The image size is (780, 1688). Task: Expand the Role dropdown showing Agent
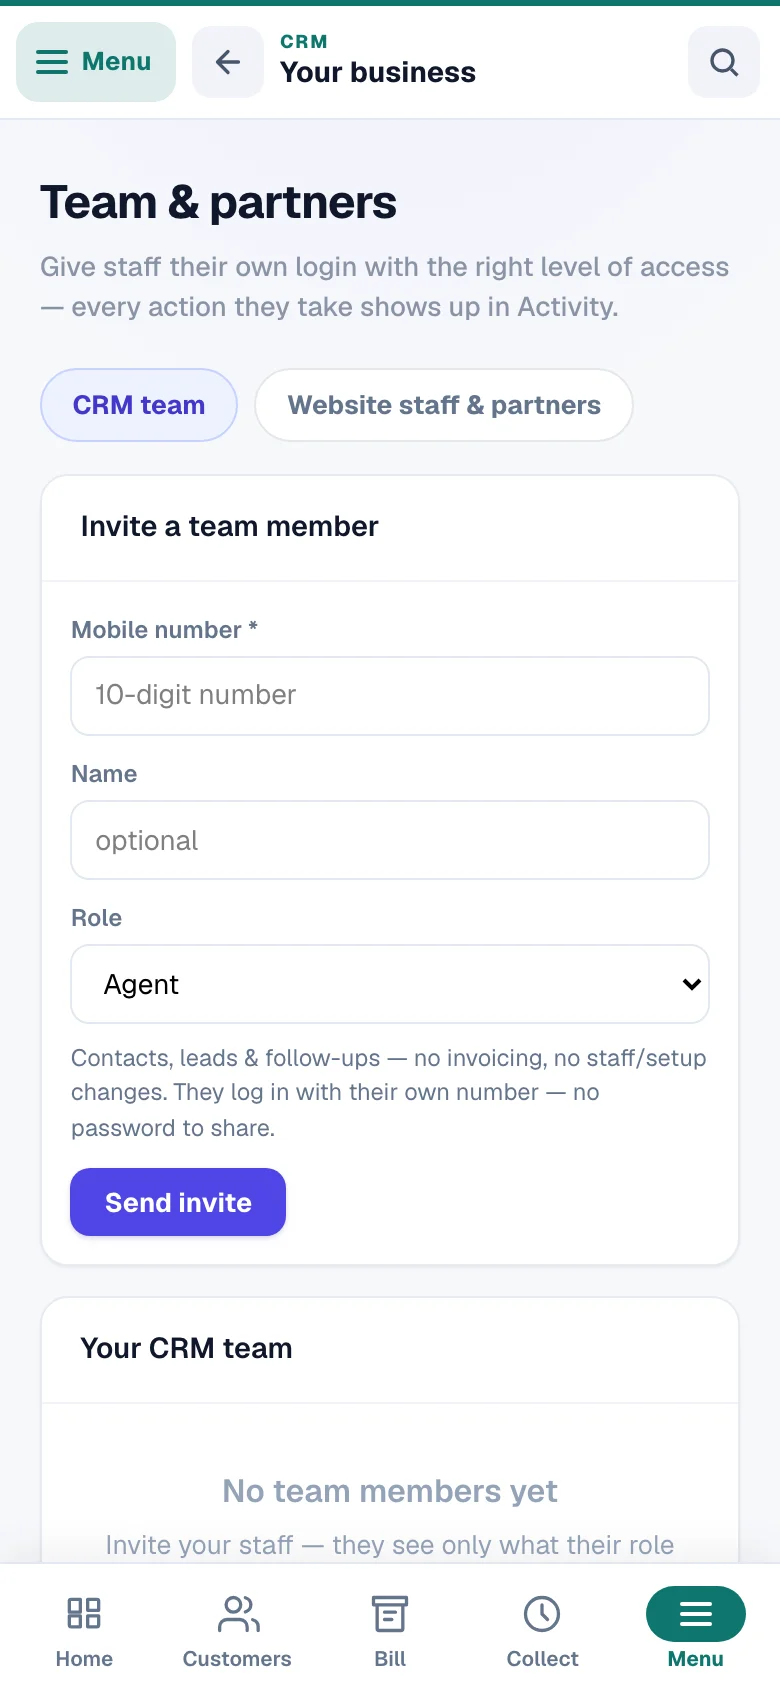[x=390, y=984]
